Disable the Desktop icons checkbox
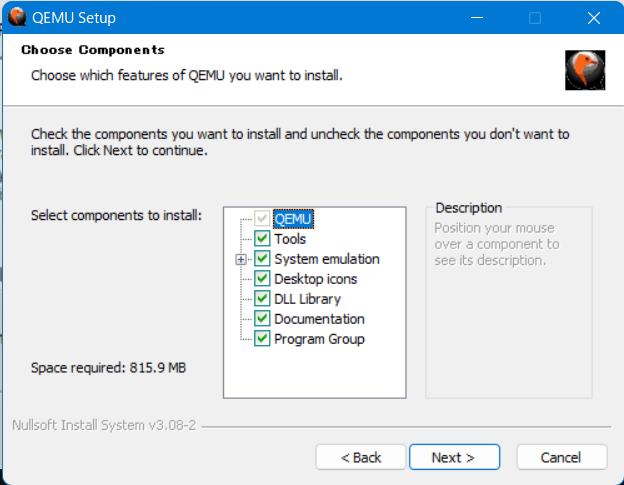The image size is (624, 485). coord(262,279)
